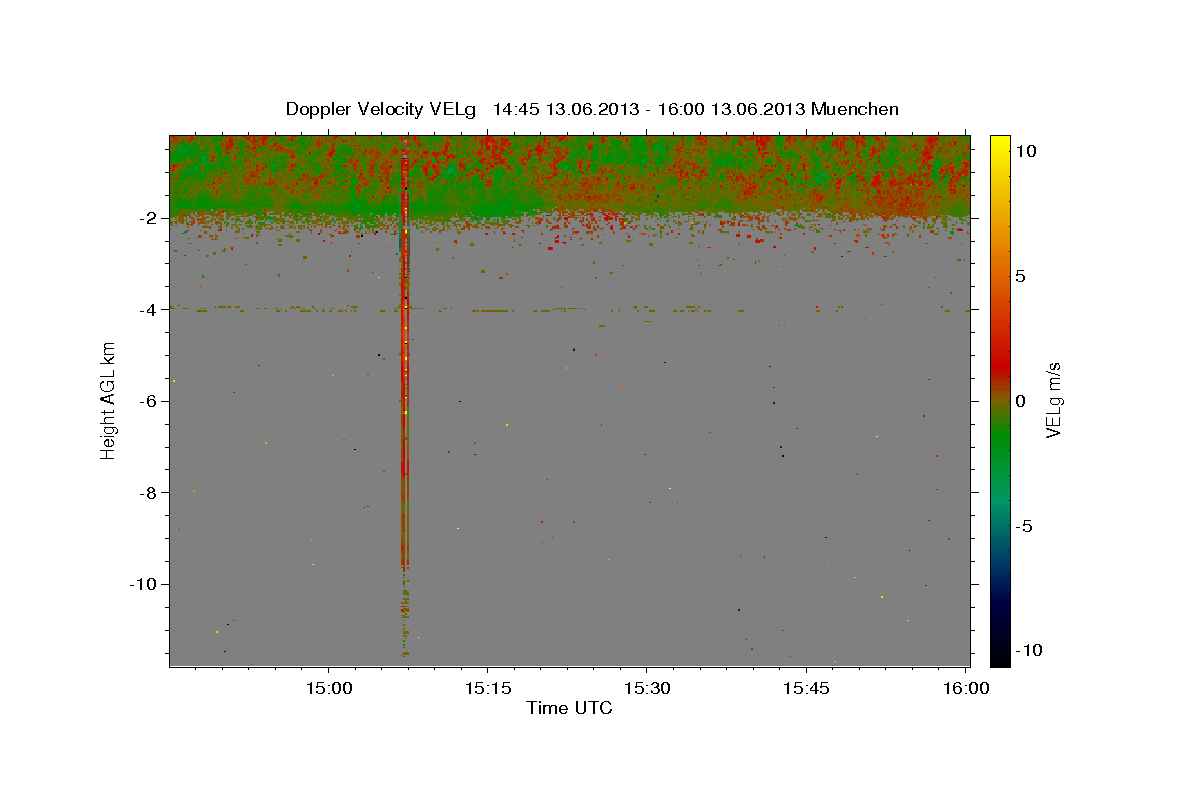Pick the yellow top of the colorbar

[x=999, y=145]
